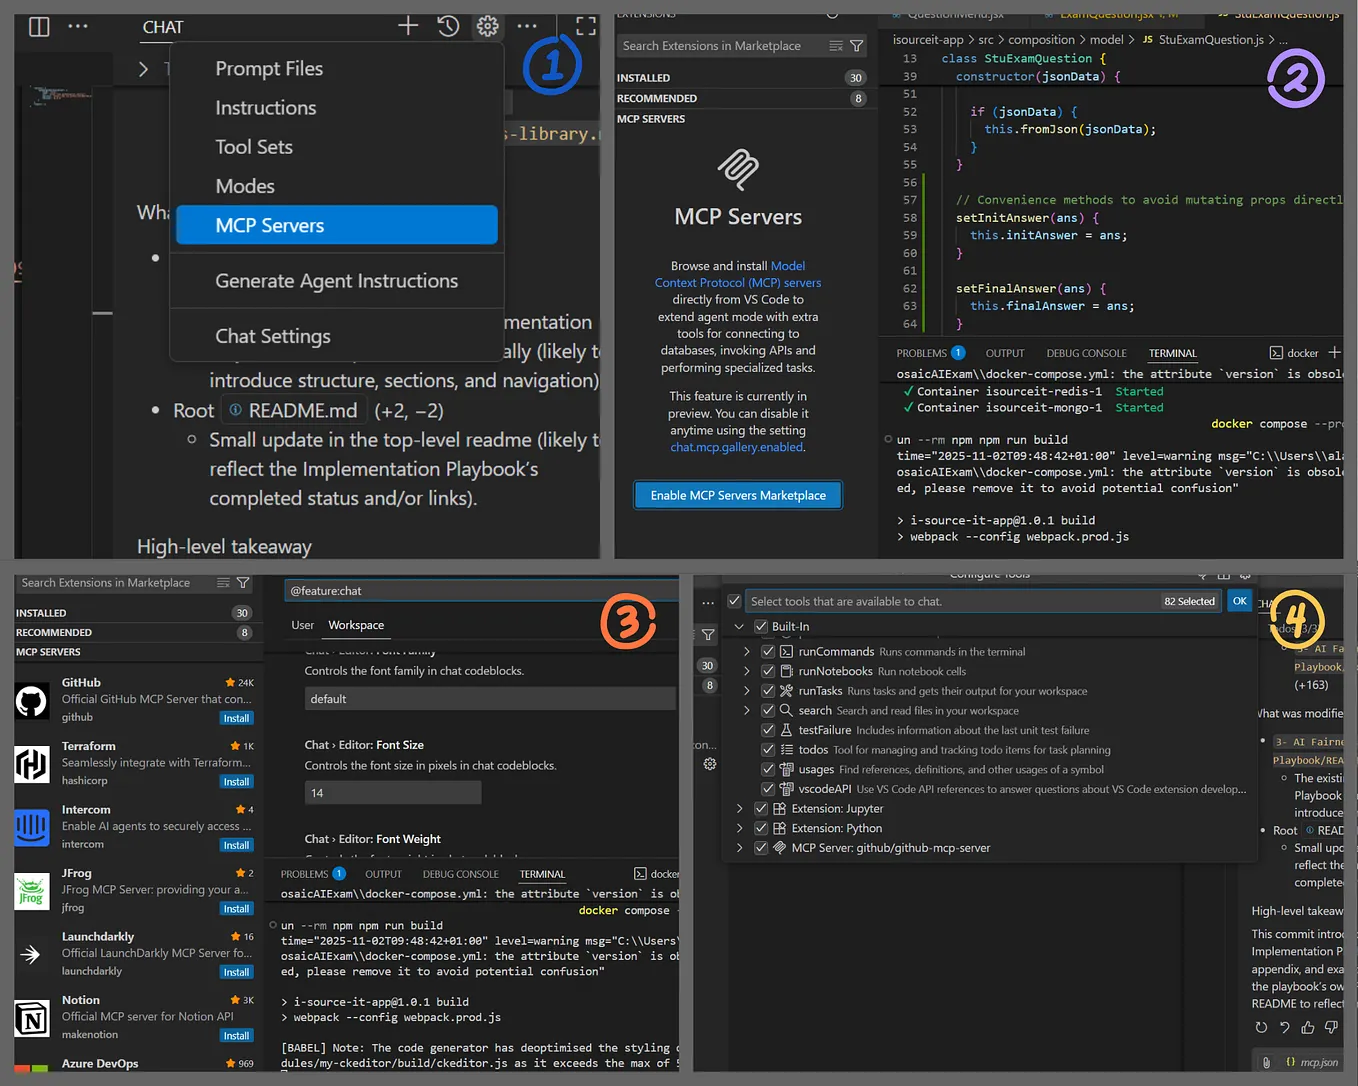Click the Chat Editor Font Size input field
Screen dimensions: 1358x1086
[x=392, y=791]
